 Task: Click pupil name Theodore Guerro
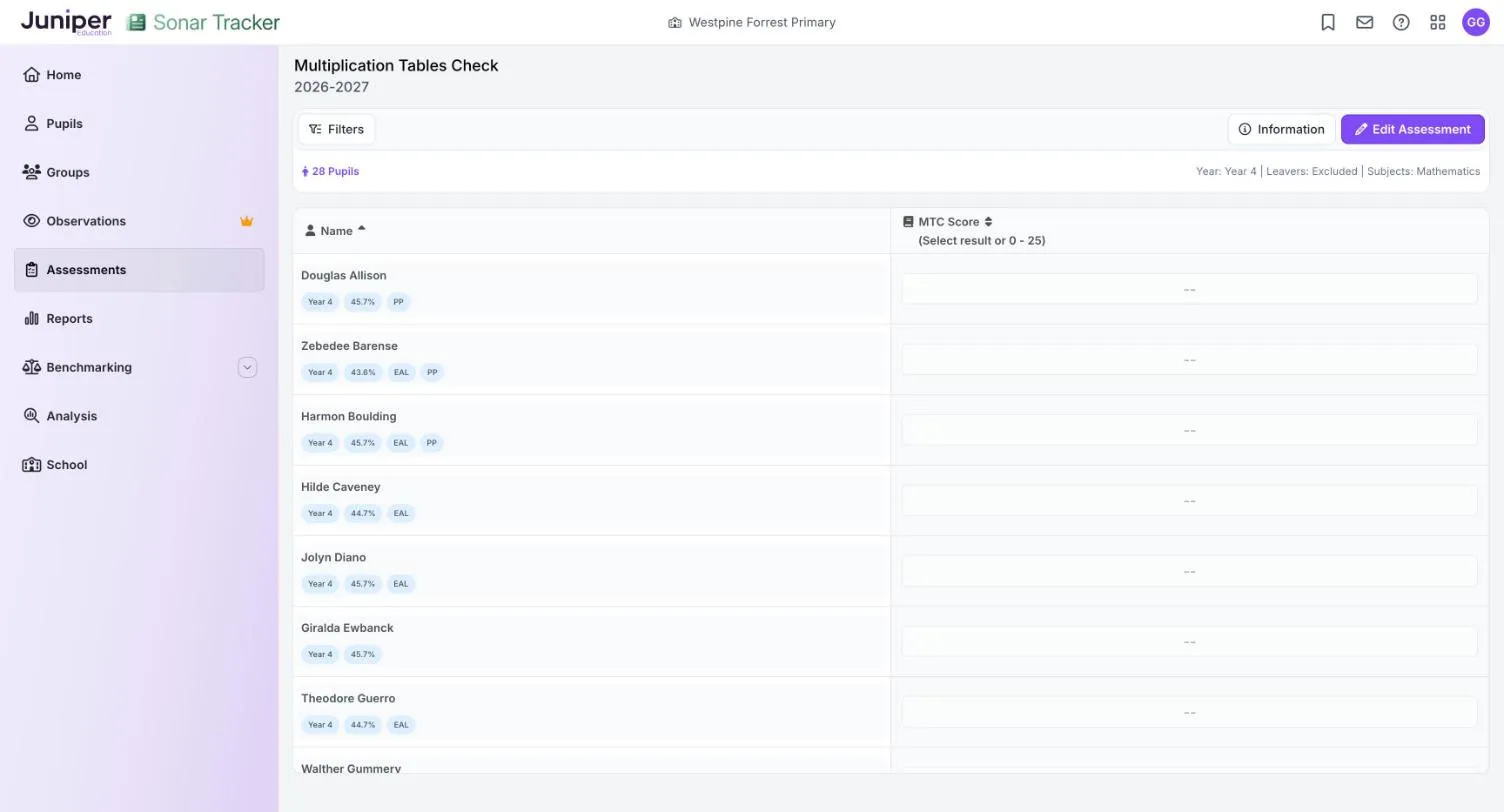point(348,699)
